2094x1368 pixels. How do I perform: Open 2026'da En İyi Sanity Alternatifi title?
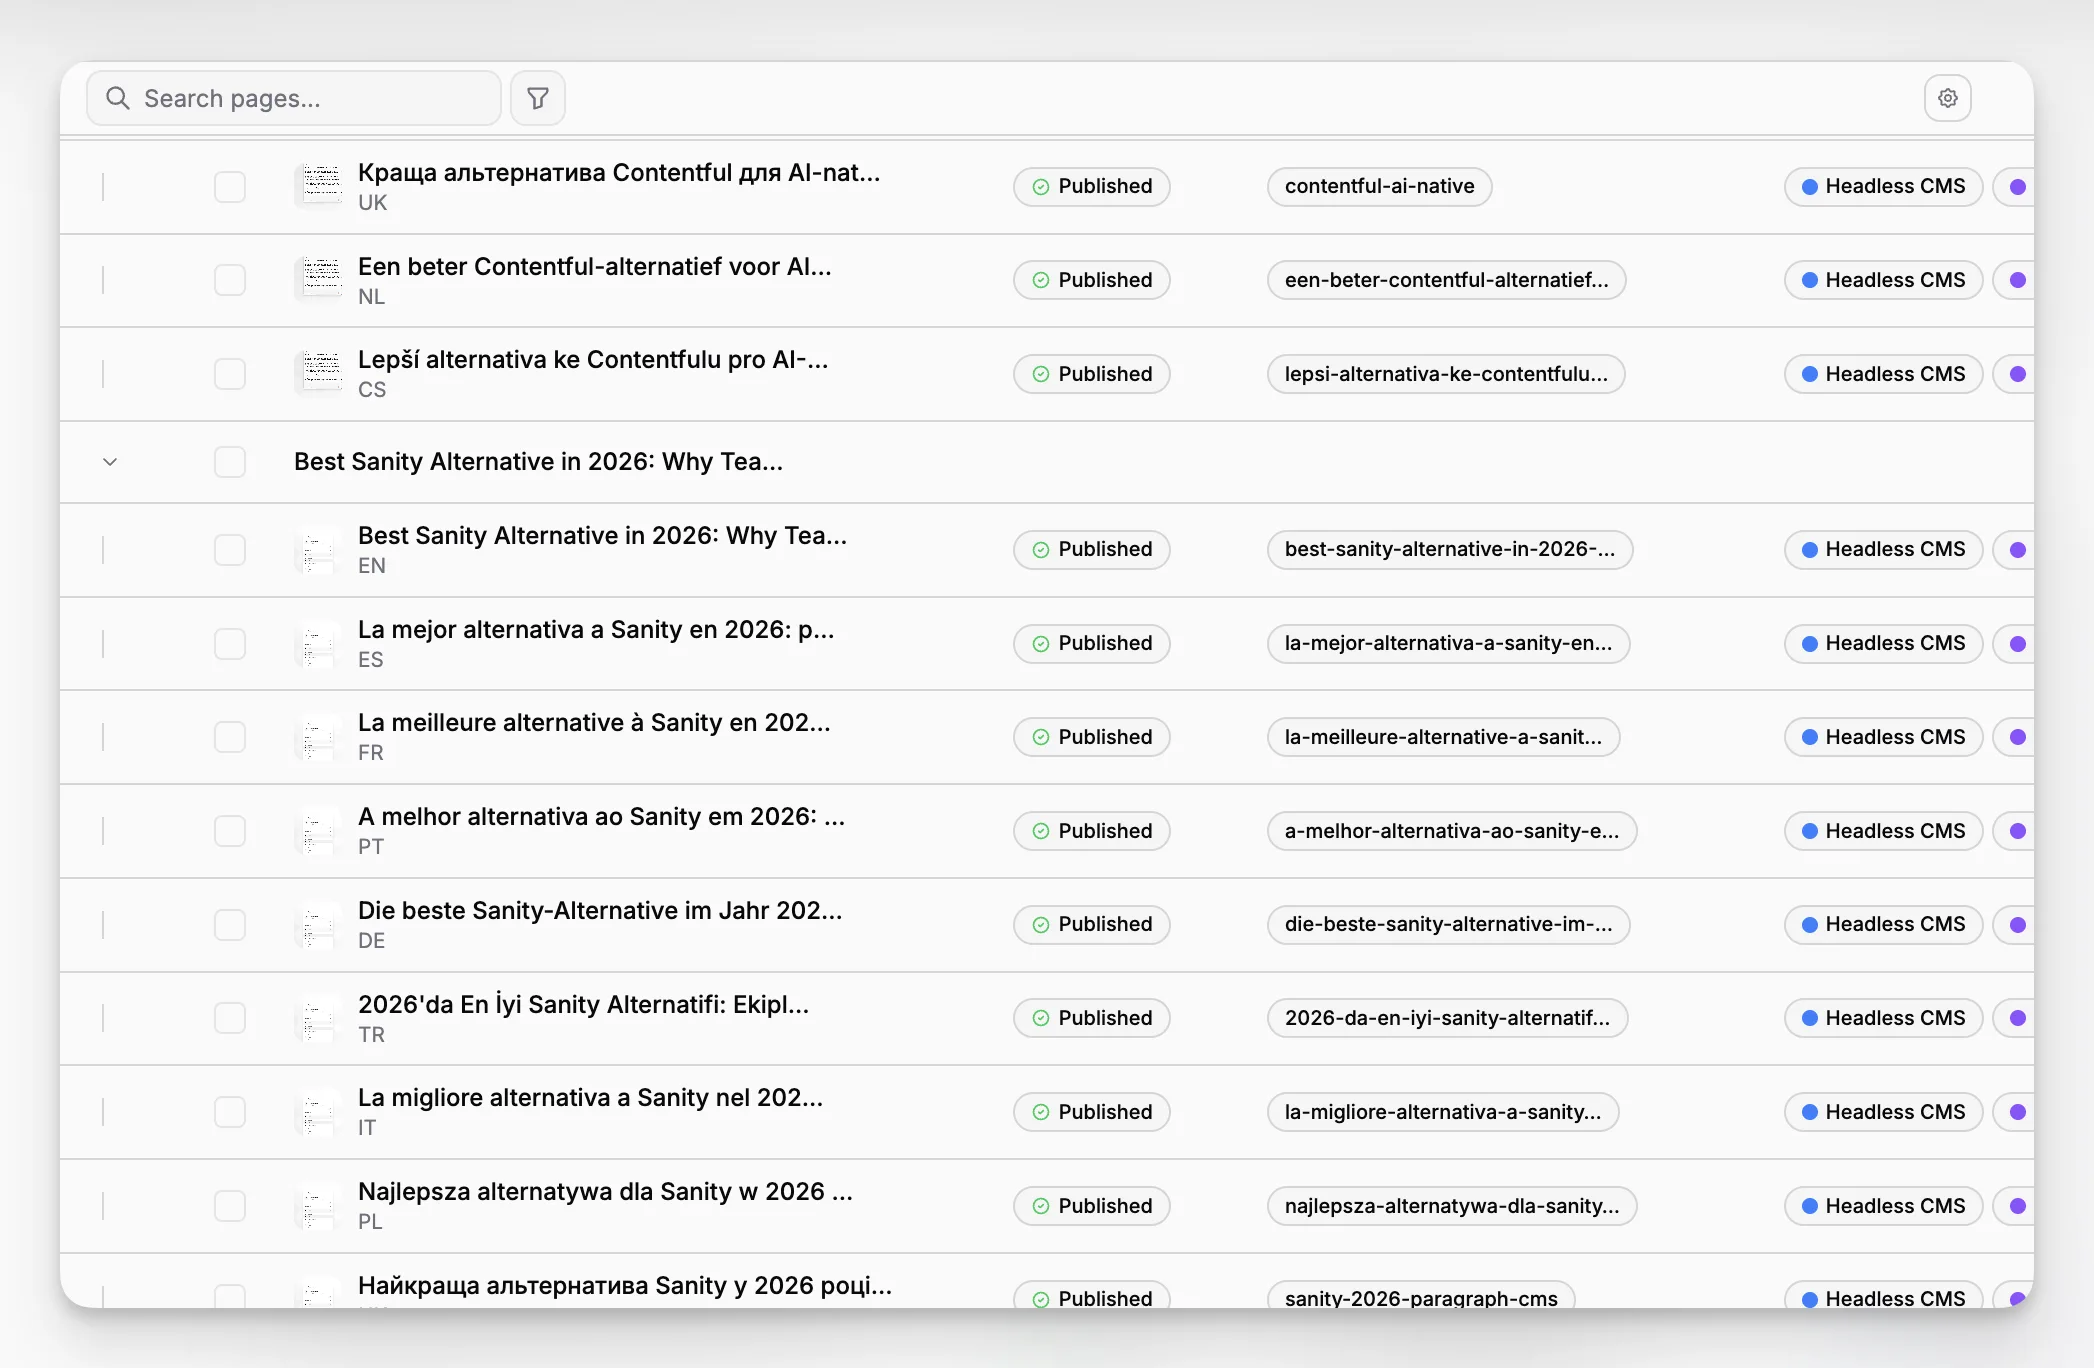584,1005
